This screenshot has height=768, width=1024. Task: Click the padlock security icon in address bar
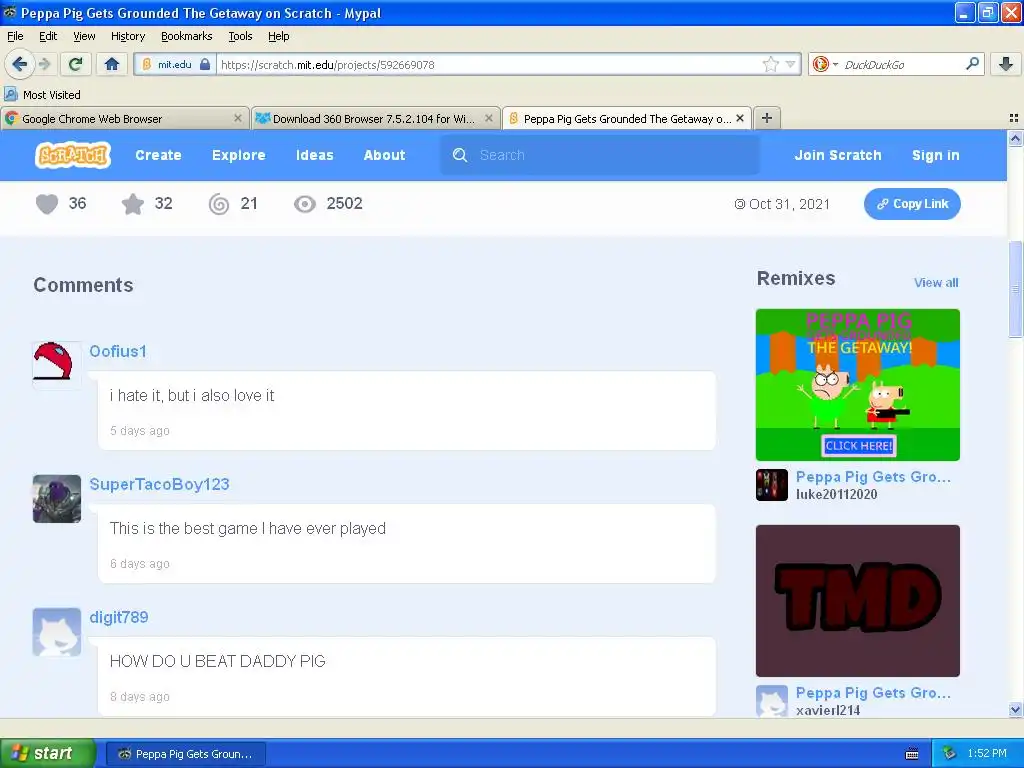205,64
